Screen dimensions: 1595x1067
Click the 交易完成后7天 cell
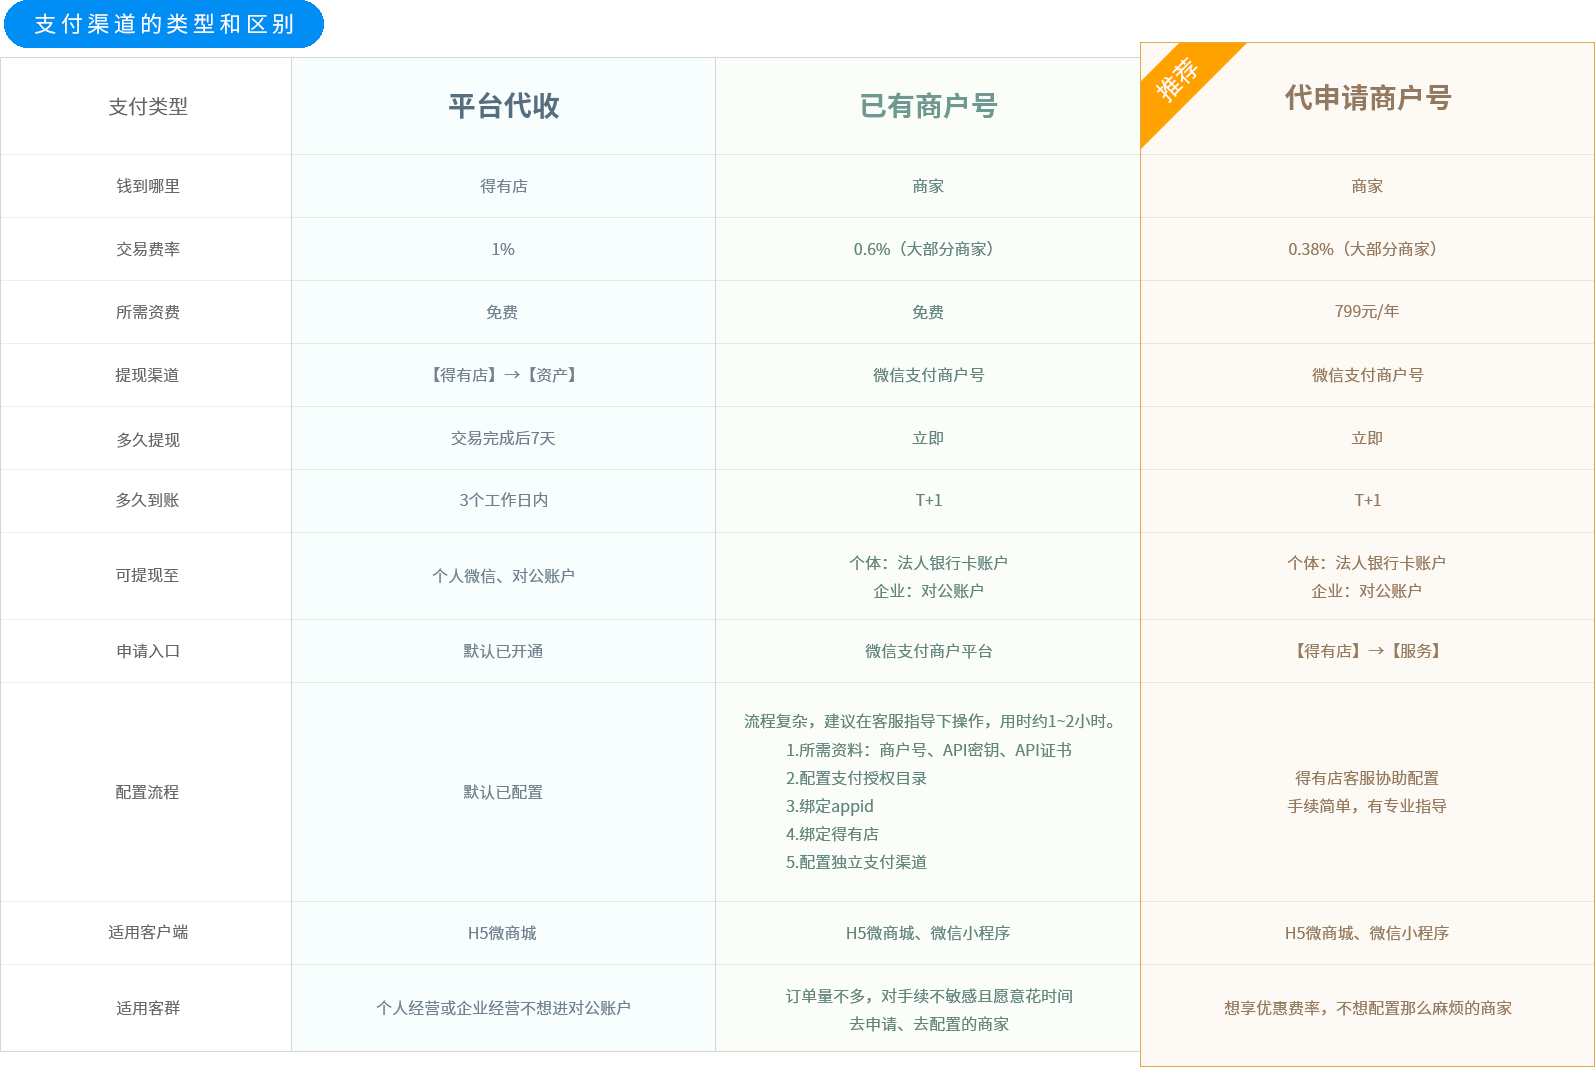[503, 438]
